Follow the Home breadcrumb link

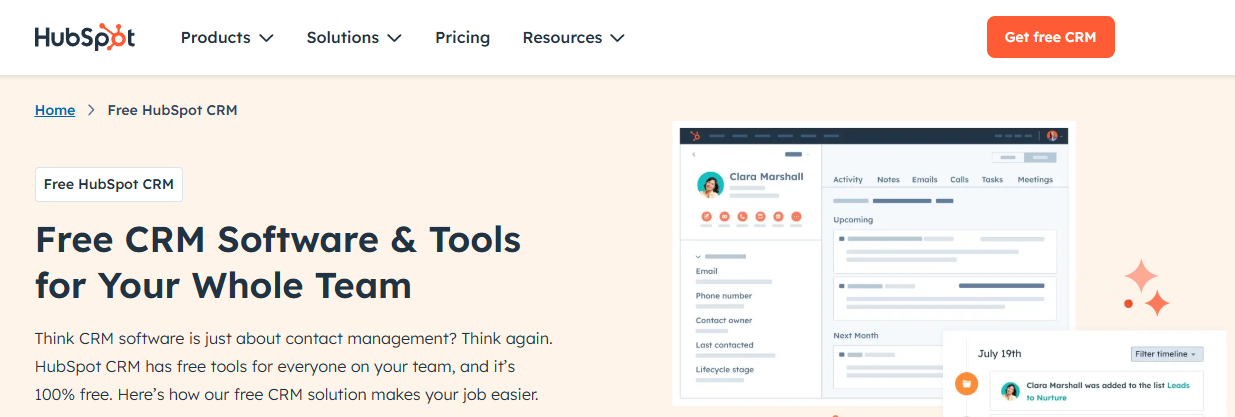click(x=55, y=110)
